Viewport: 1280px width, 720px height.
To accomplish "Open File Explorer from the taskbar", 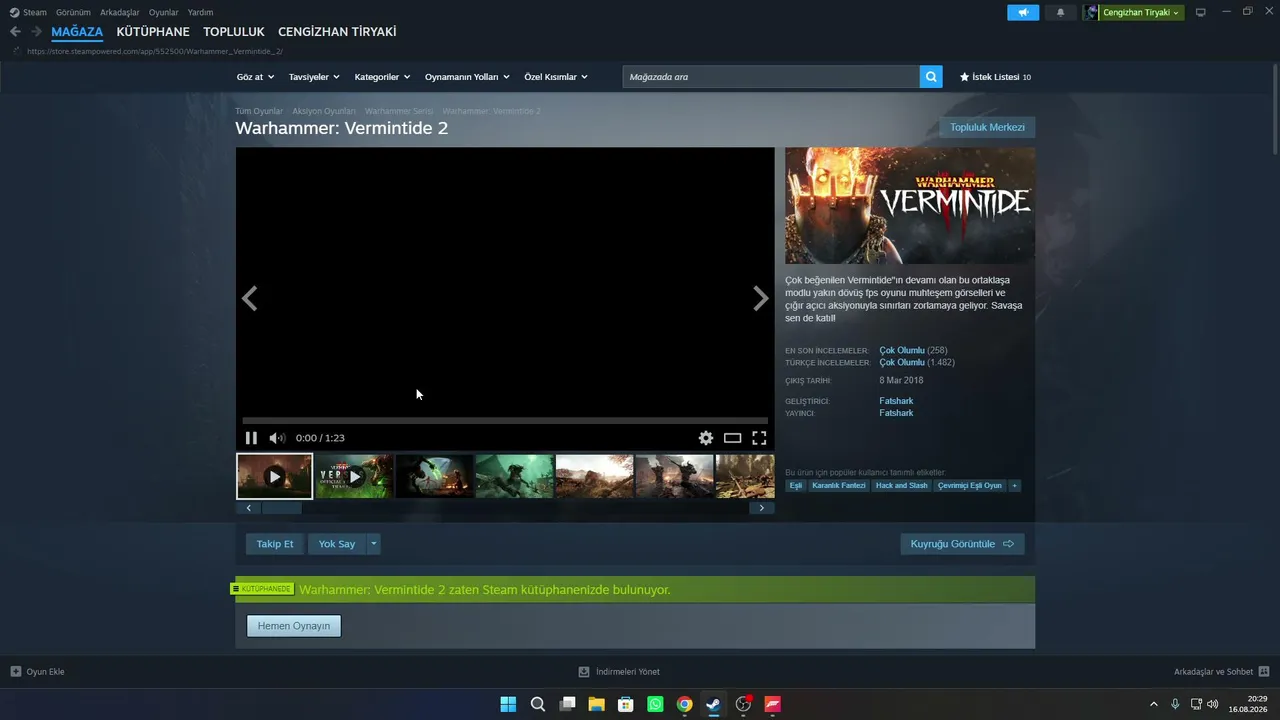I will [x=597, y=704].
